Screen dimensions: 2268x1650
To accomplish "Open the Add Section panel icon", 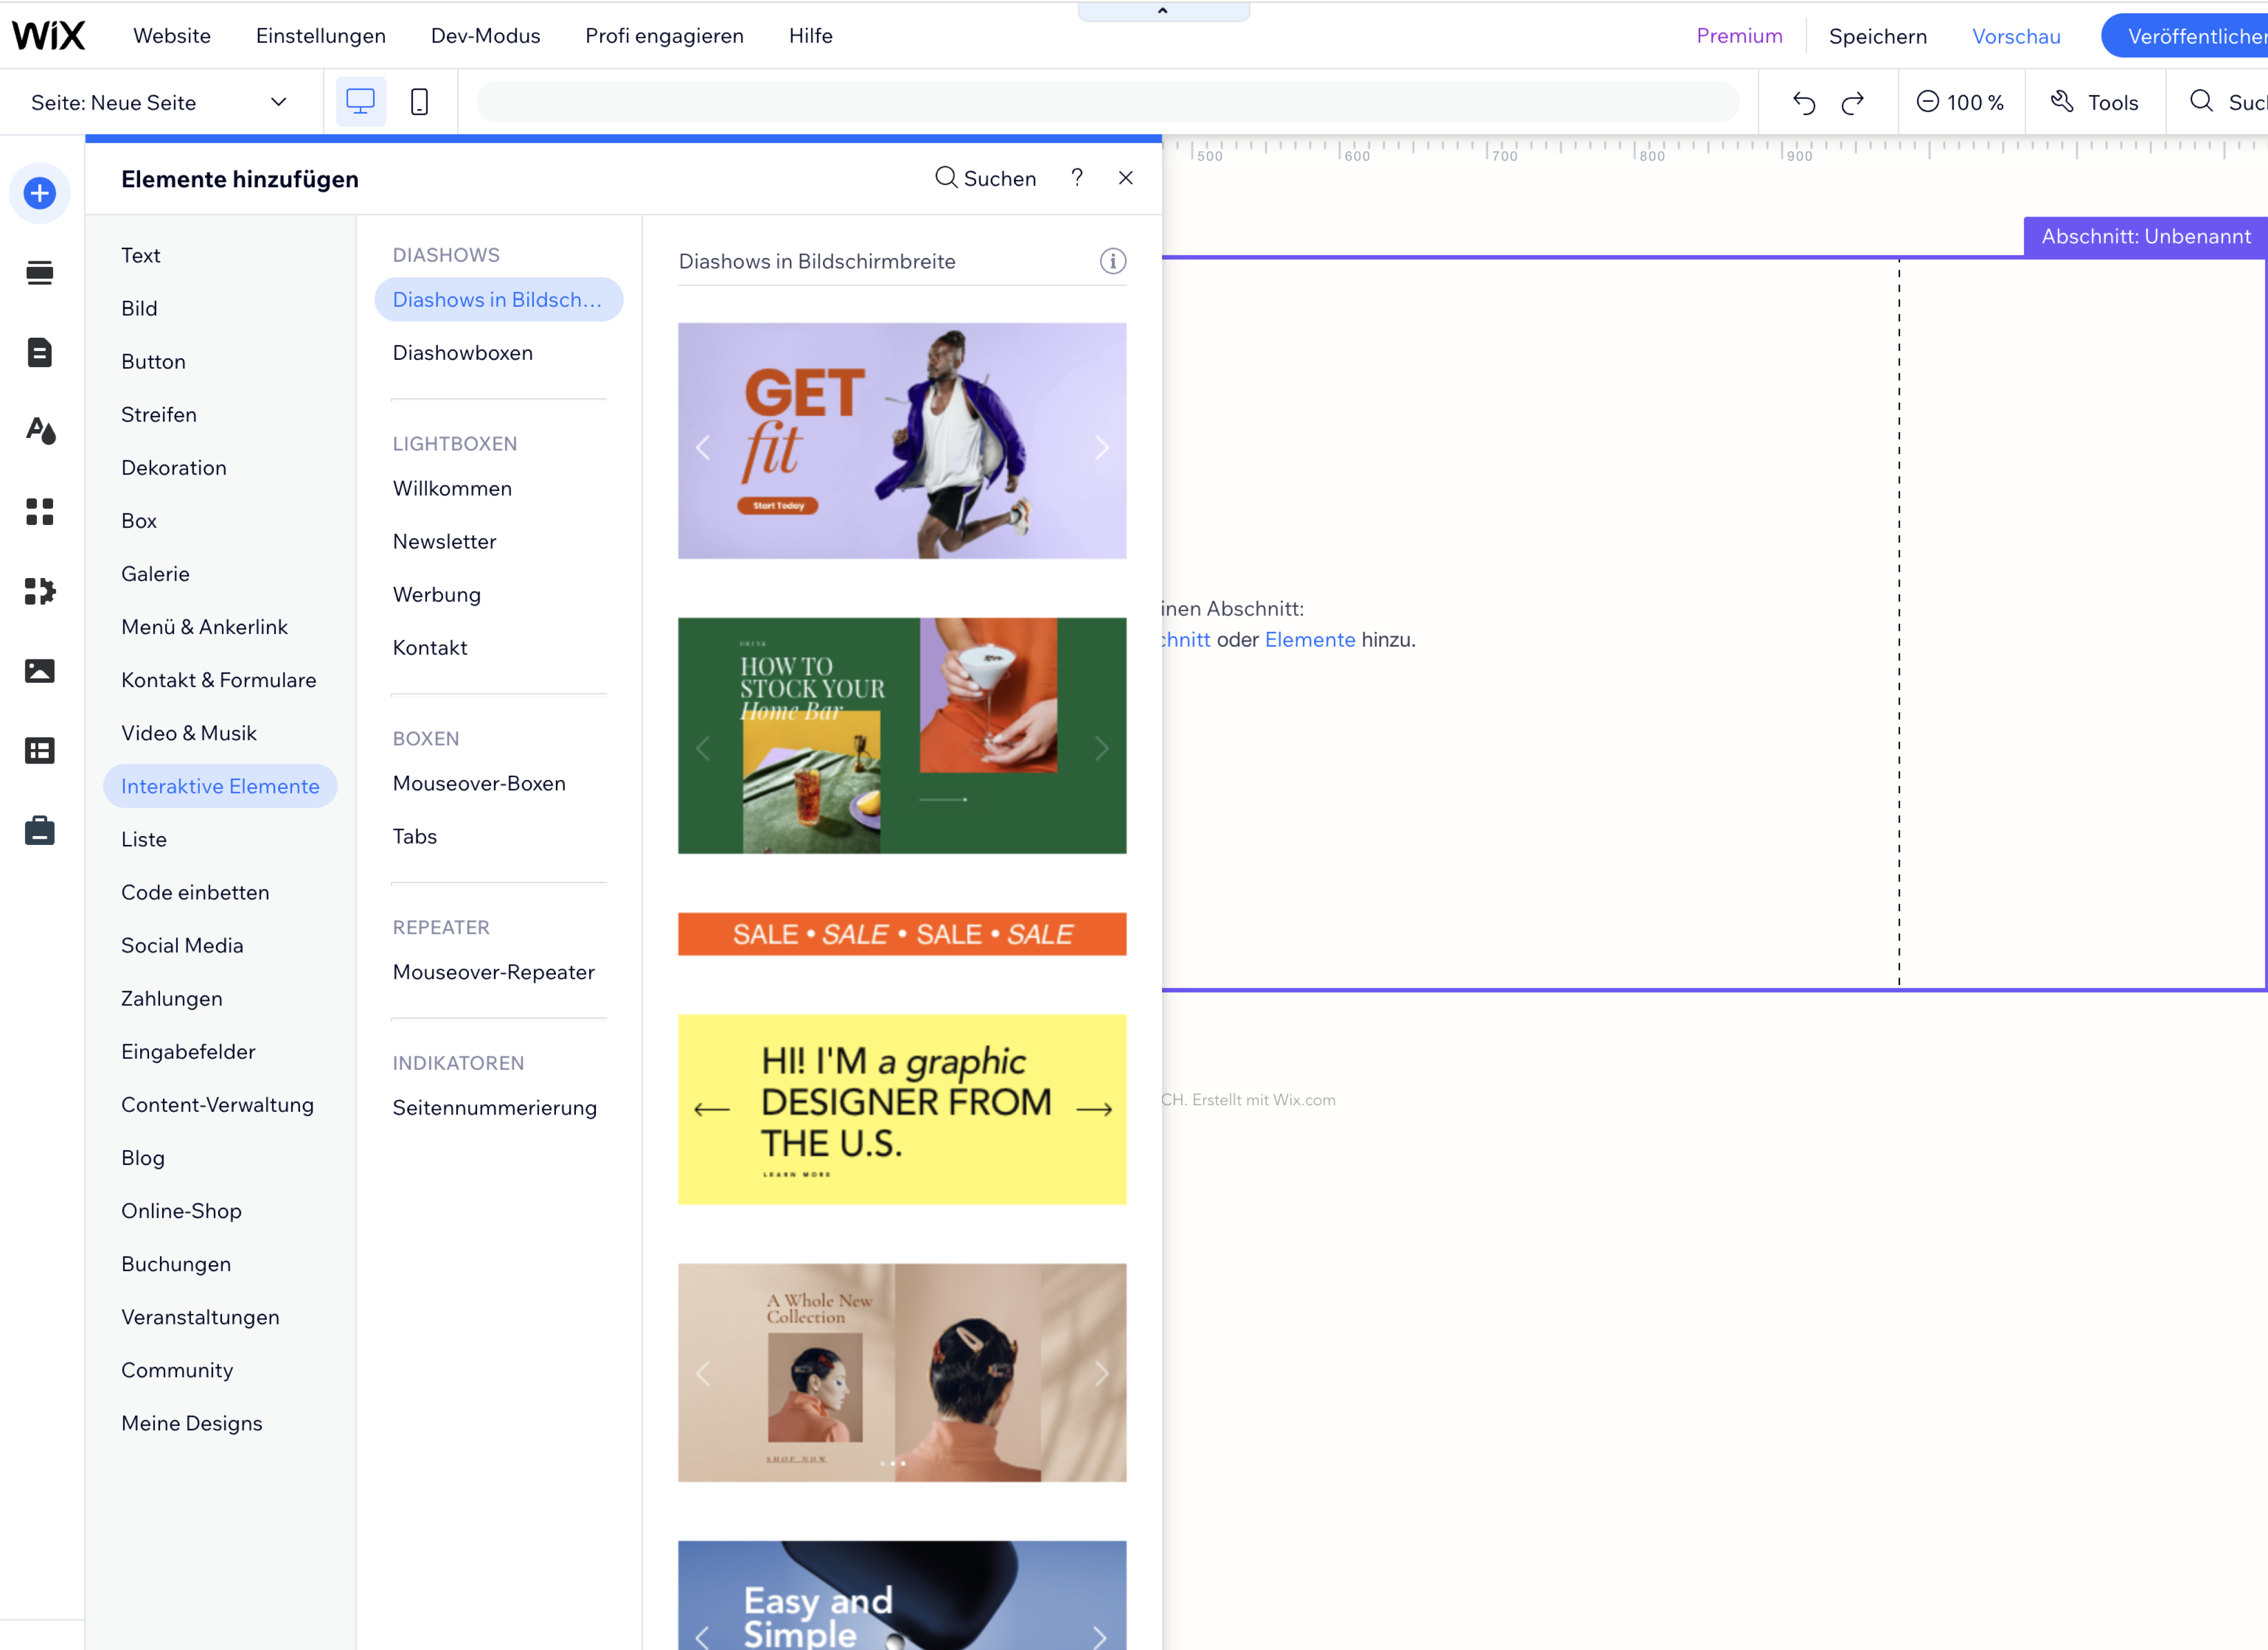I will [40, 271].
